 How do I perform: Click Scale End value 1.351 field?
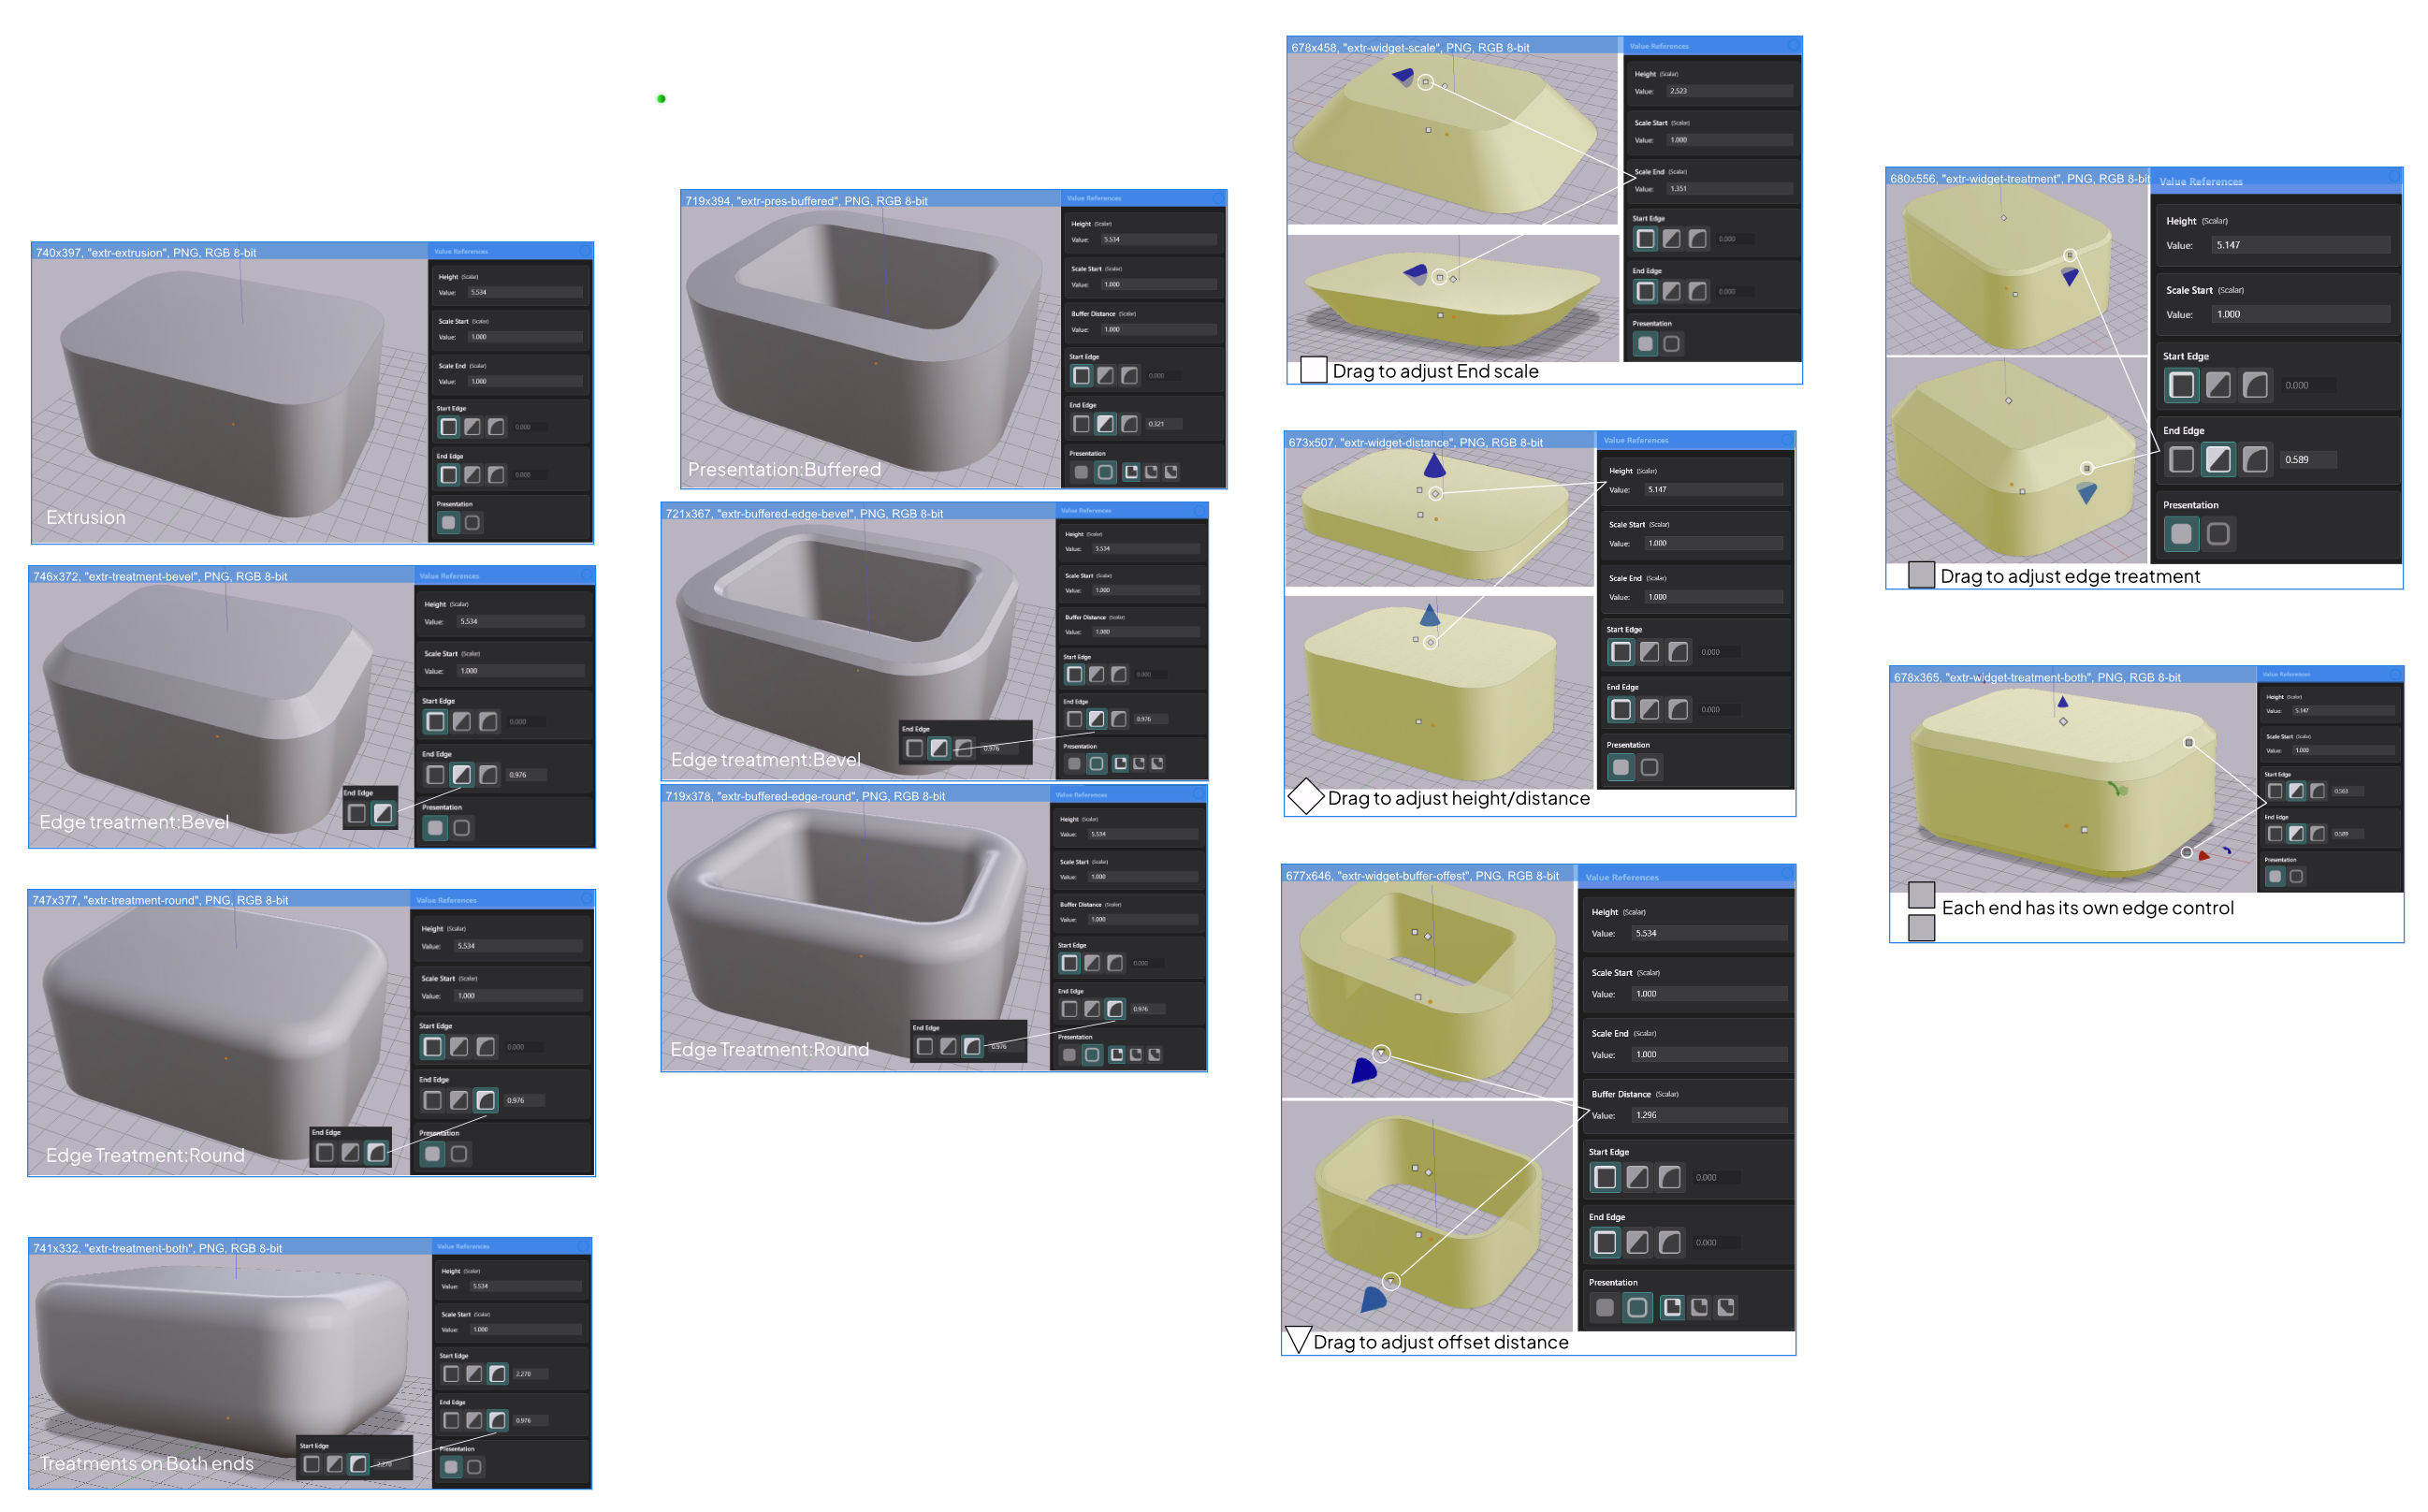coord(1729,189)
